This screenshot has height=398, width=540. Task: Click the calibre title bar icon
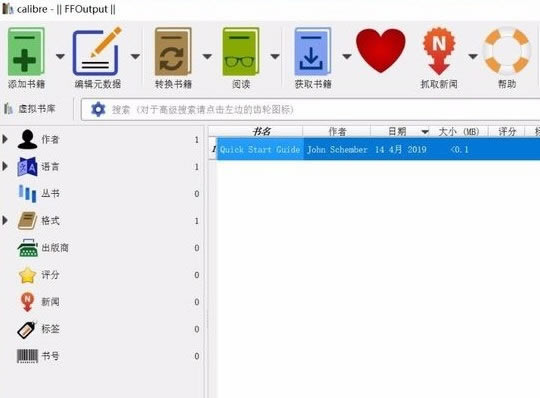(8, 9)
